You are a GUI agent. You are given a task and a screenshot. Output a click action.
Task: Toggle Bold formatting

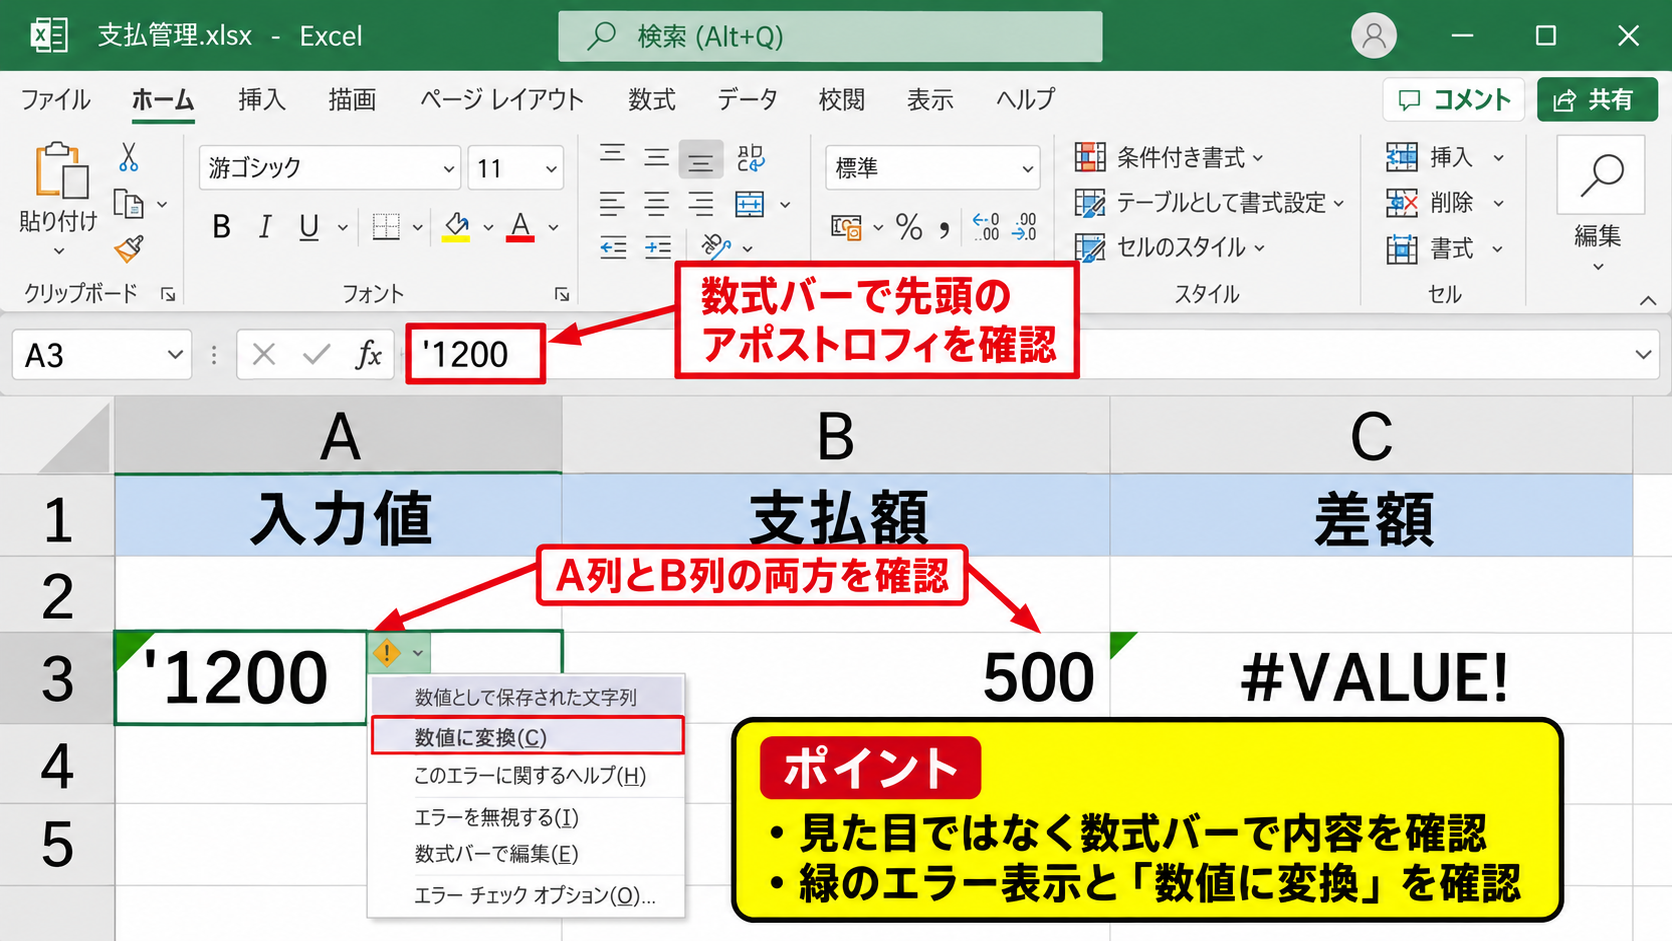pos(221,227)
